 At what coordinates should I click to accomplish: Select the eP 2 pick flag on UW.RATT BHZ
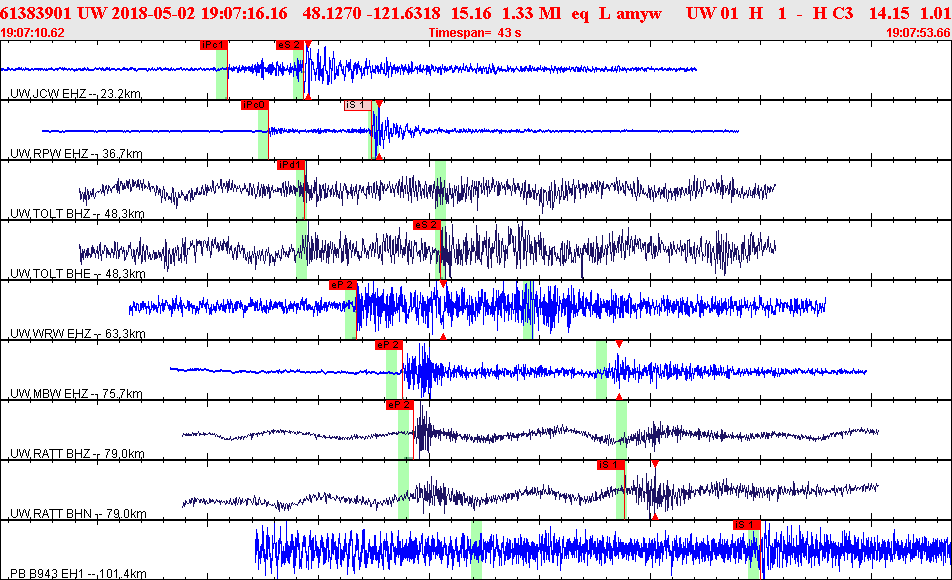[x=400, y=405]
